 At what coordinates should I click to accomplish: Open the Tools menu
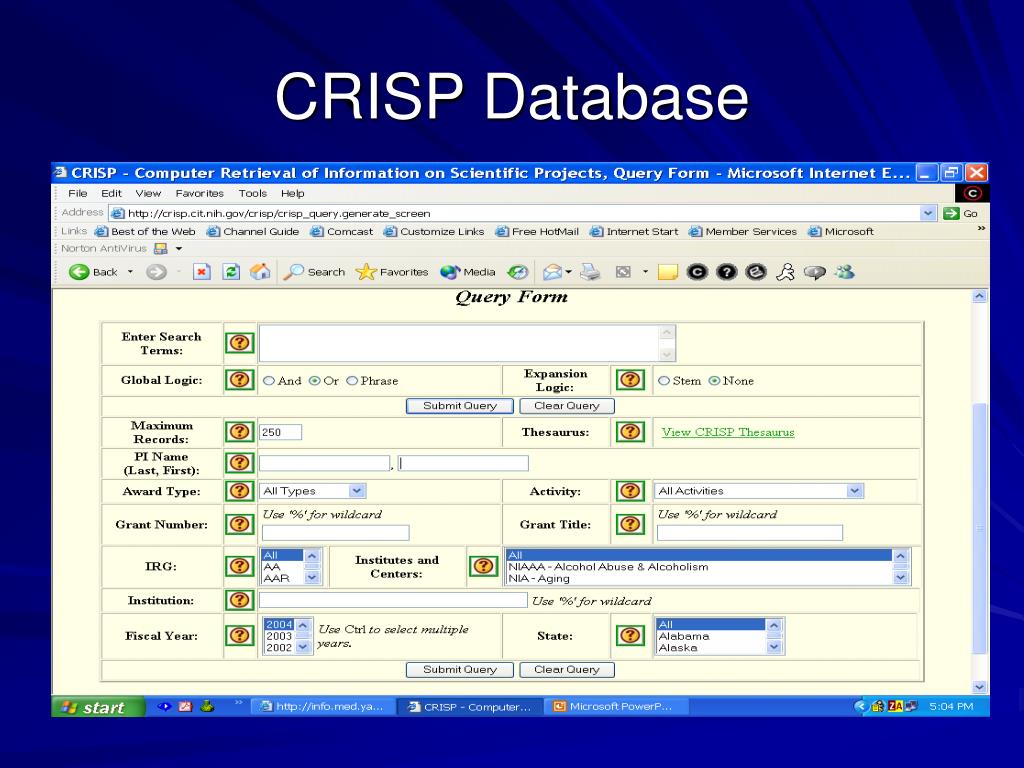253,193
